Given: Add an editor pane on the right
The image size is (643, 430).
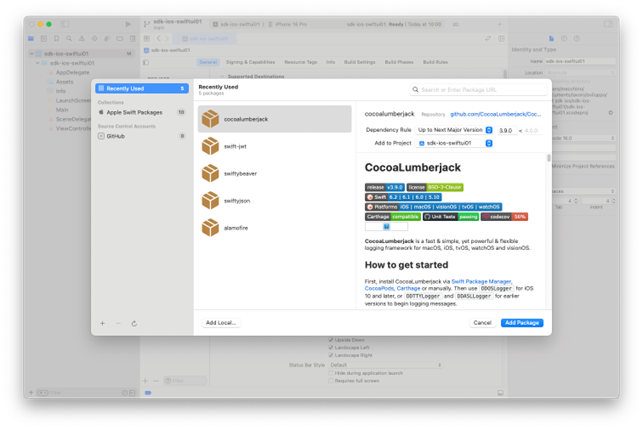Looking at the screenshot, I should pyautogui.click(x=501, y=39).
